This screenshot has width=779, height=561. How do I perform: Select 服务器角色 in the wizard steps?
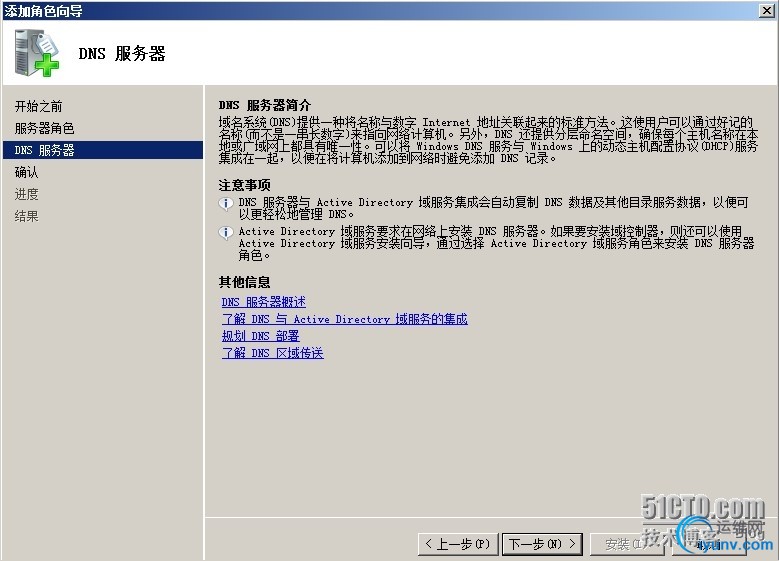click(44, 128)
